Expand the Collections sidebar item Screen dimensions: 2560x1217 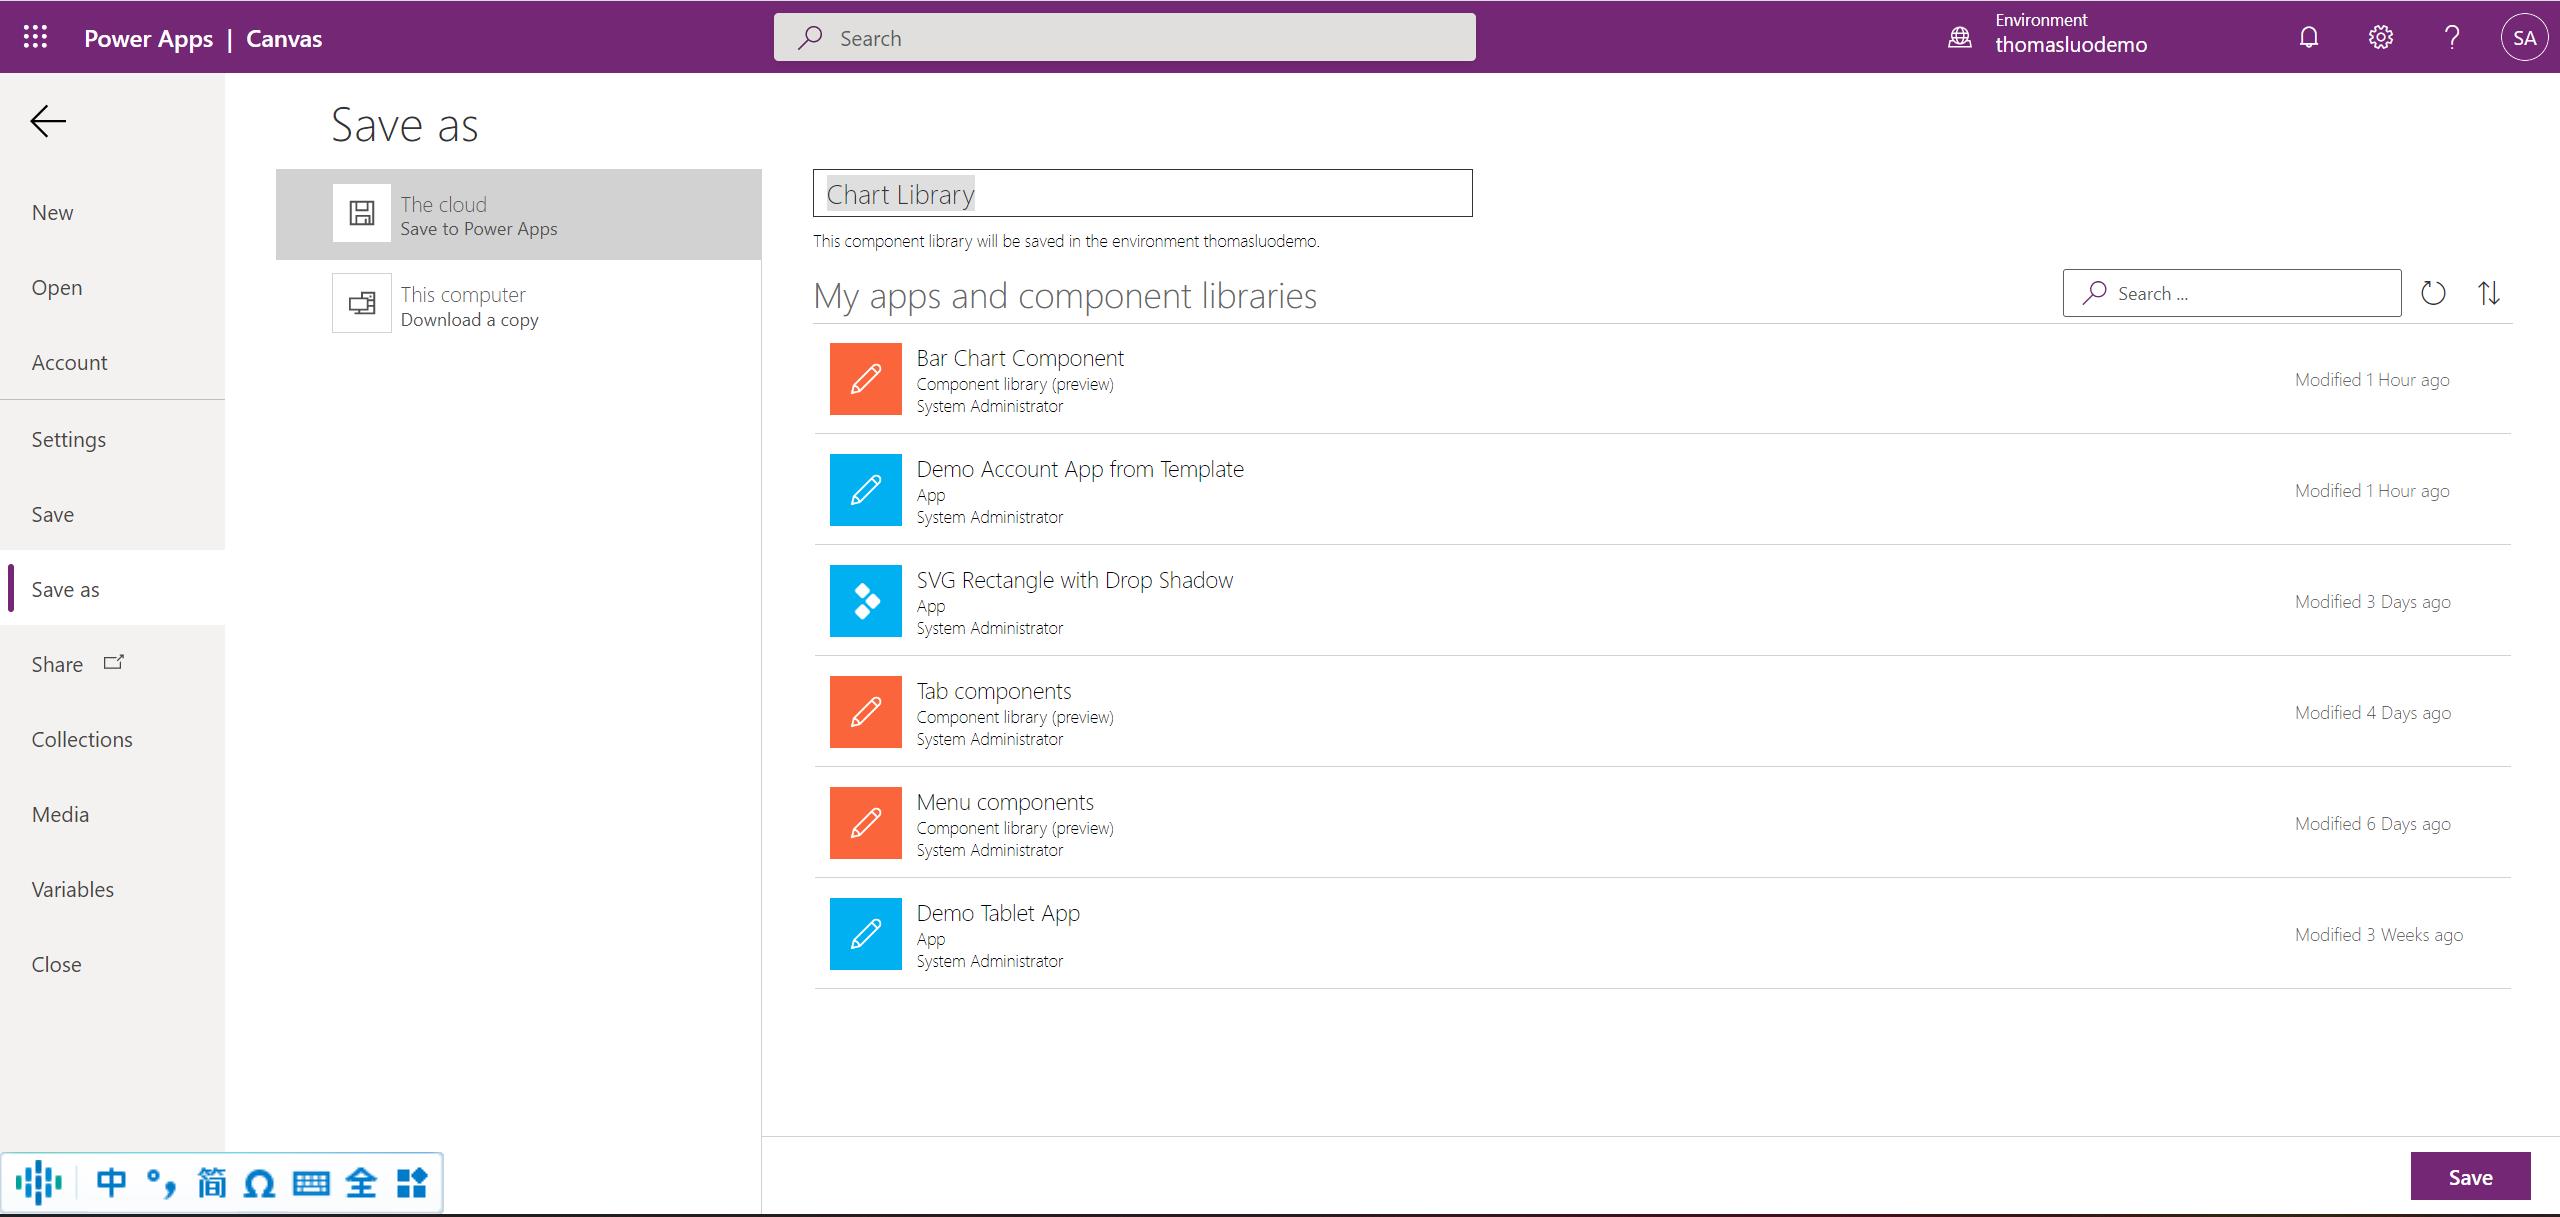click(x=82, y=738)
